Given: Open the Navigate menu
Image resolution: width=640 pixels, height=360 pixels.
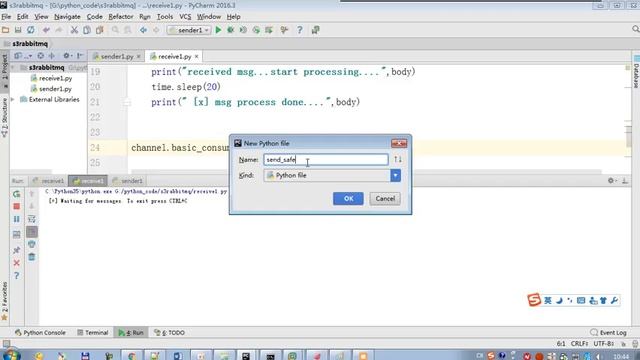Looking at the screenshot, I should tap(67, 17).
